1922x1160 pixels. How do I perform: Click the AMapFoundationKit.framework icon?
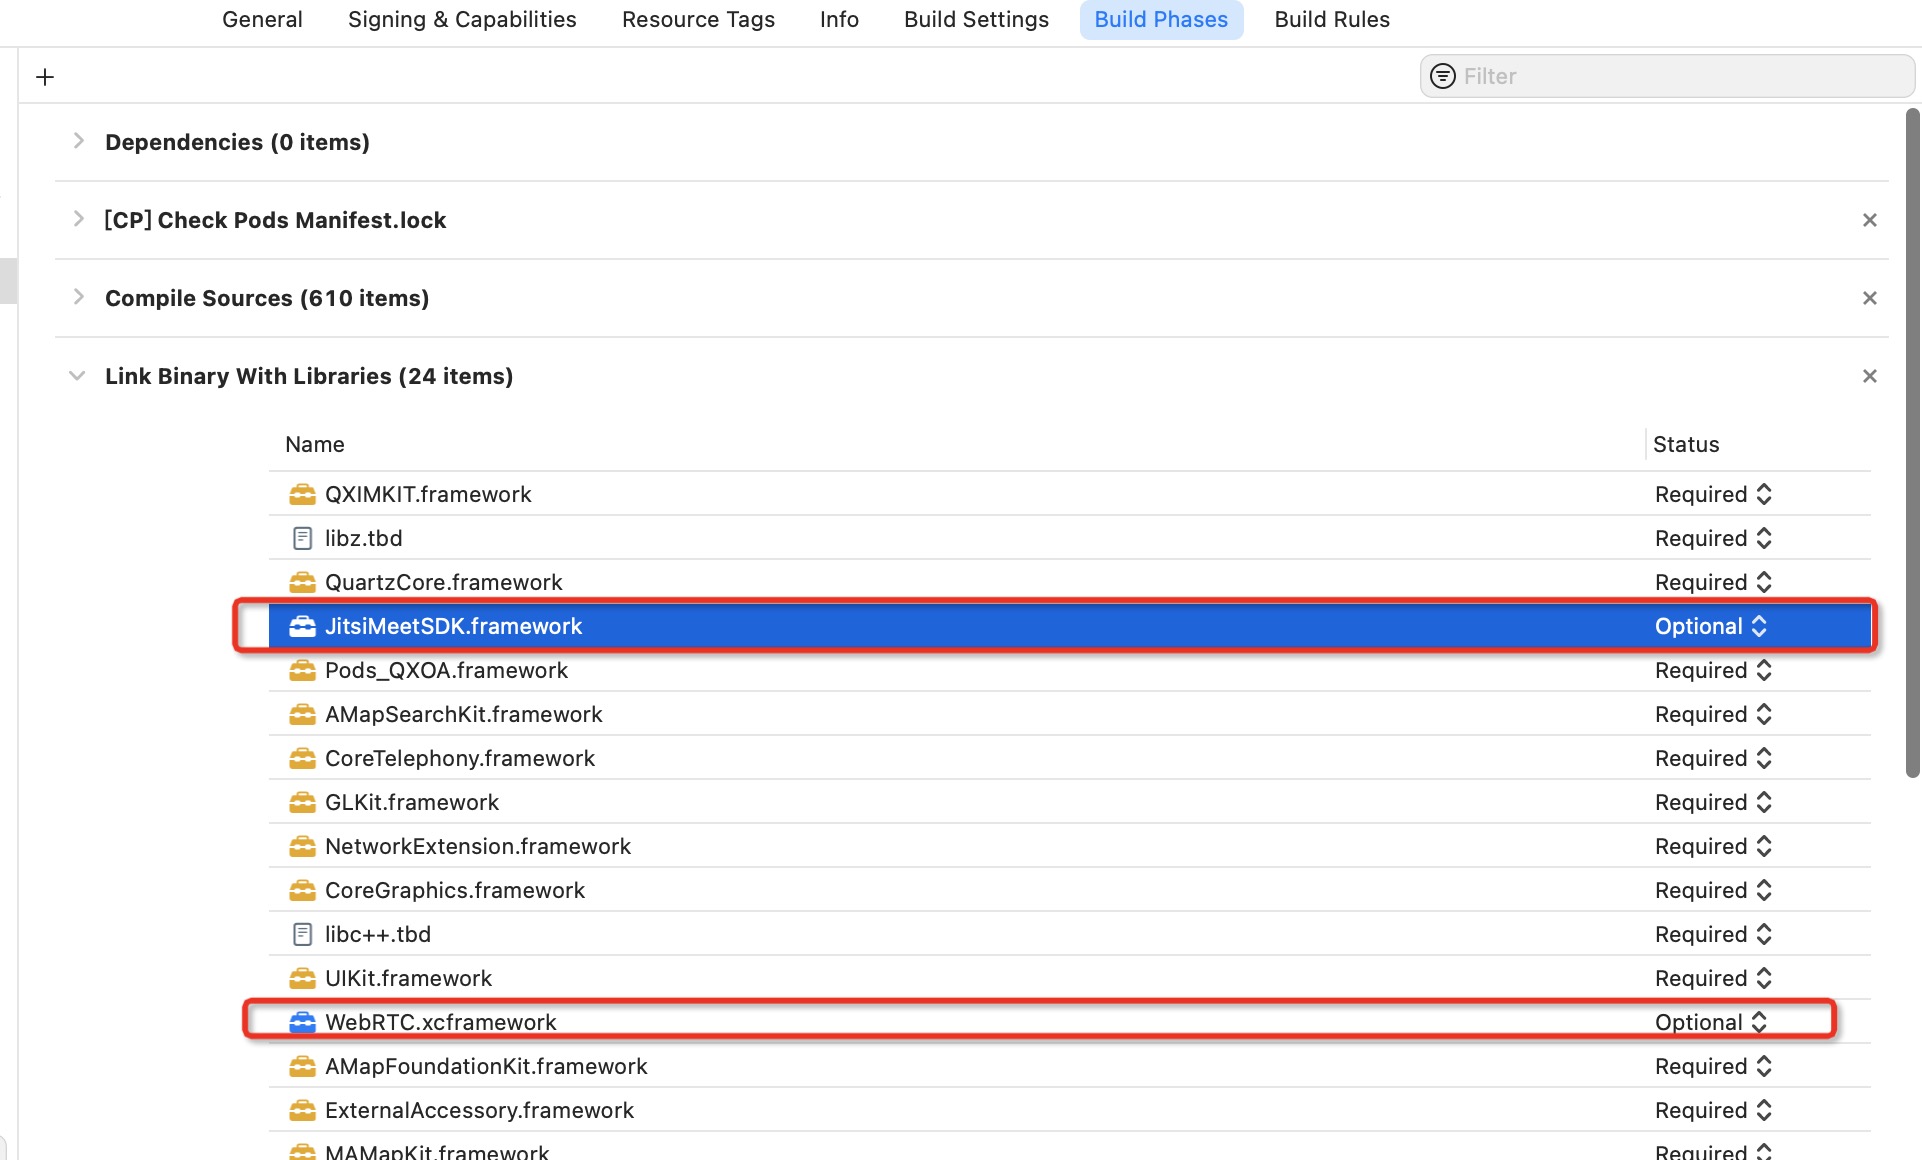pyautogui.click(x=303, y=1066)
